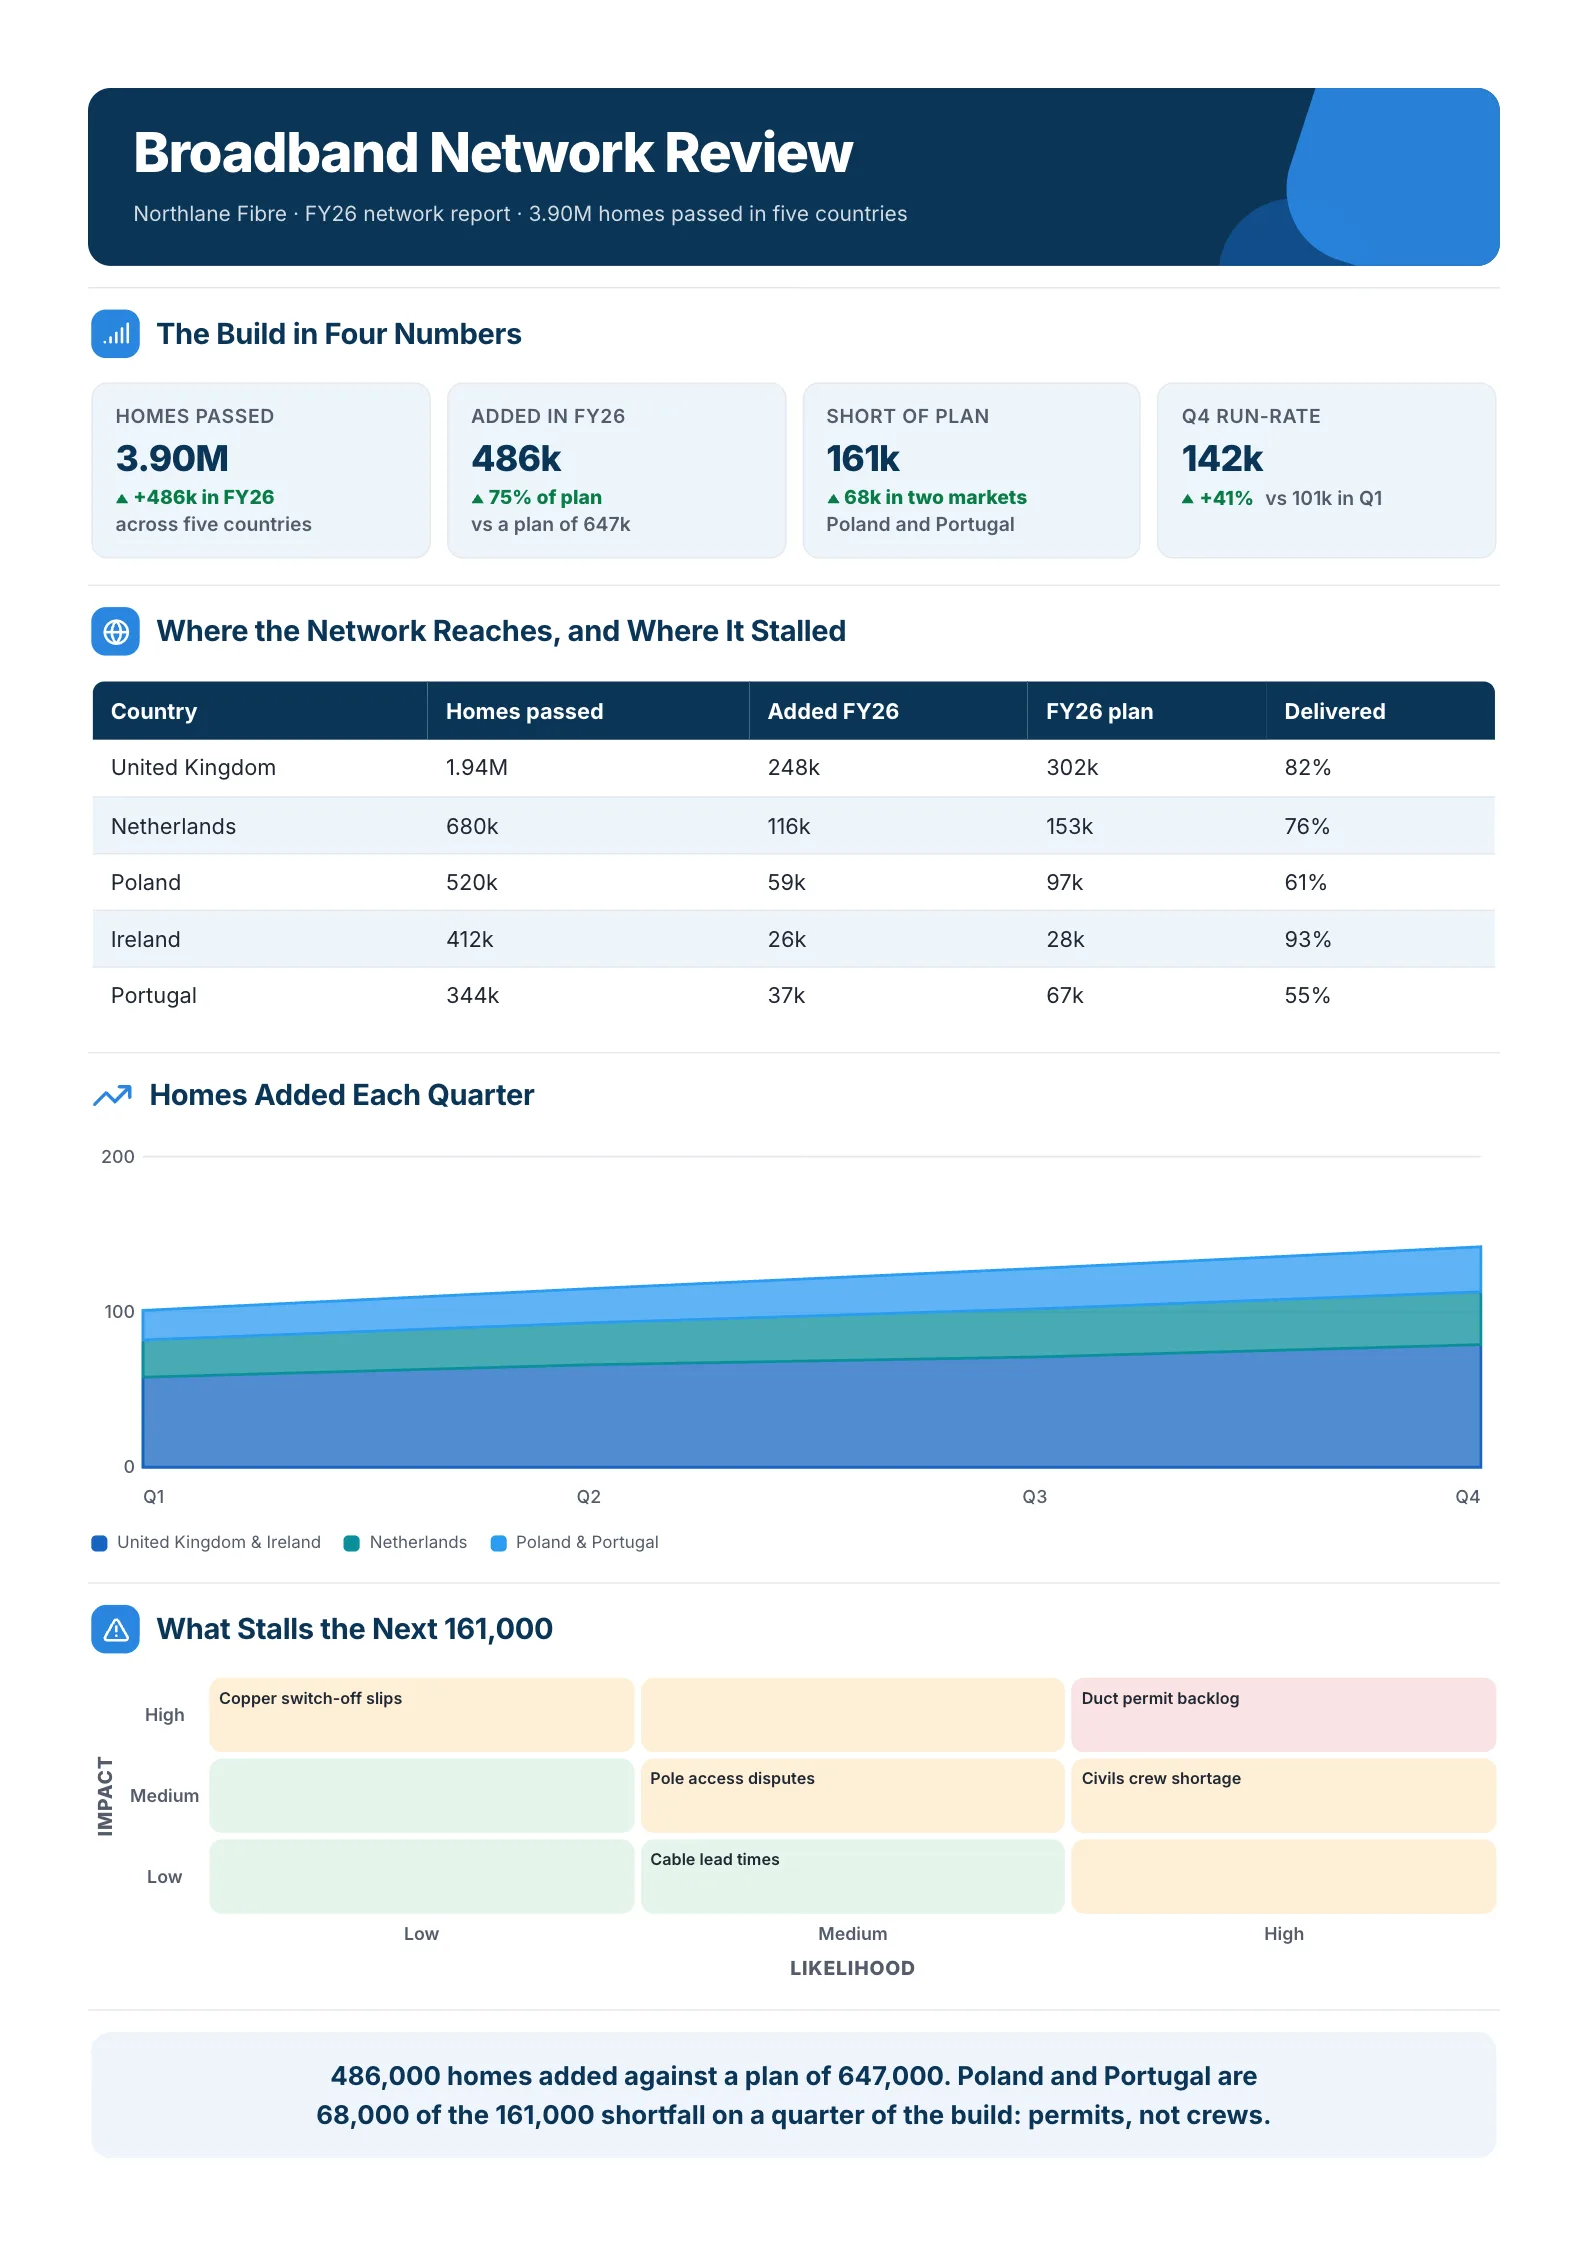Select the Netherlands row name in the table
This screenshot has width=1588, height=2246.
pyautogui.click(x=173, y=826)
